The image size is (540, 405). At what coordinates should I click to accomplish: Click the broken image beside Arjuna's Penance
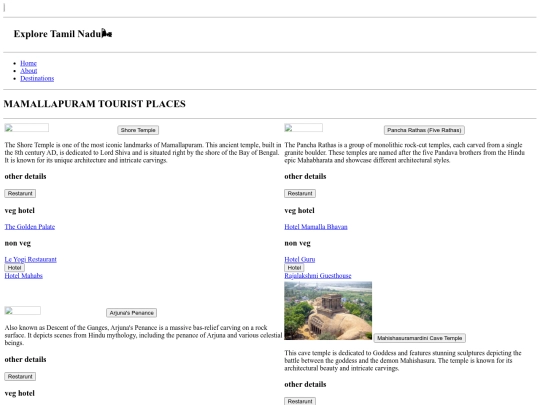click(x=22, y=311)
